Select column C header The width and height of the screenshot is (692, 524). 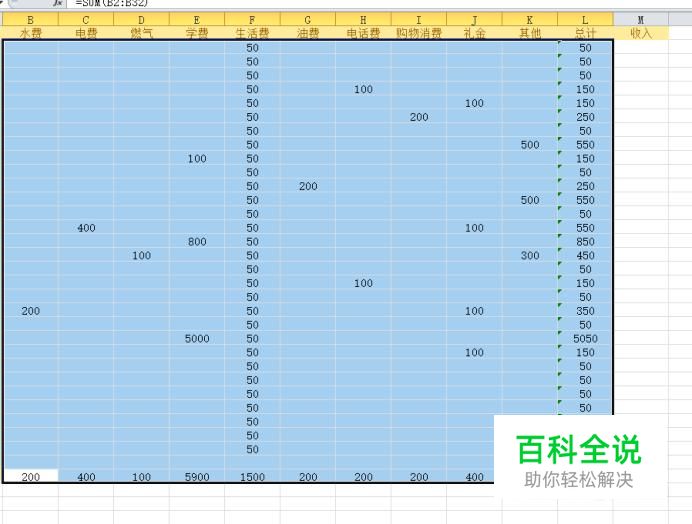pos(86,19)
